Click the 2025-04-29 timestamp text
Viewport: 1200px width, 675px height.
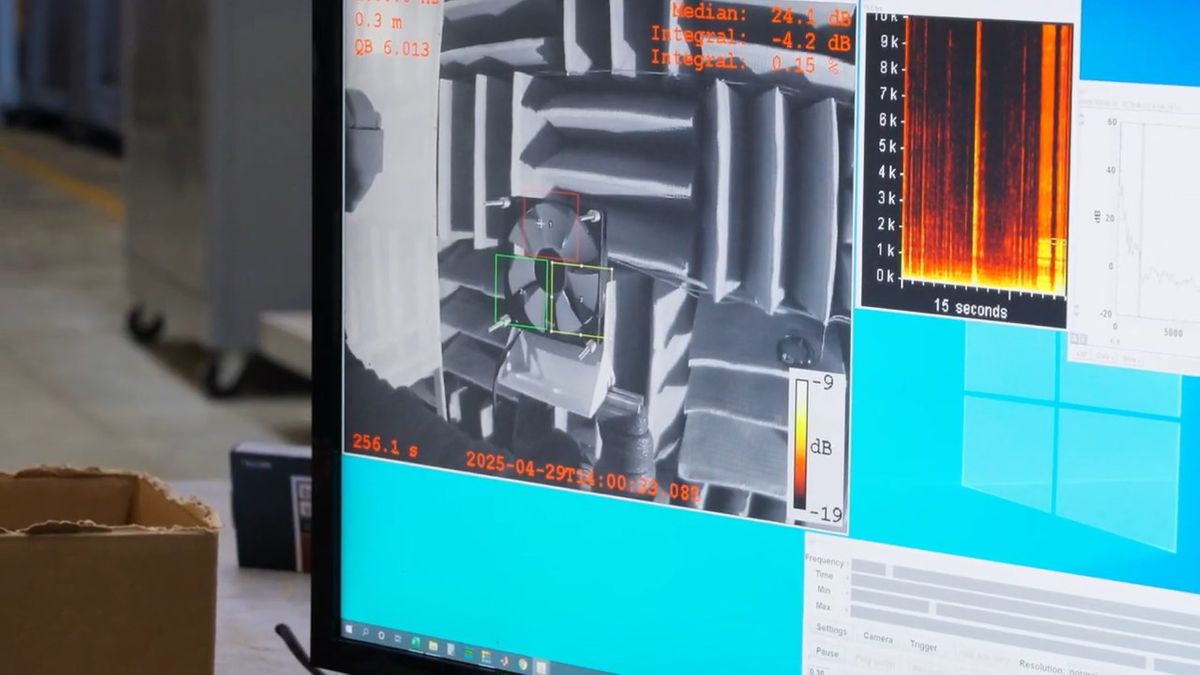click(582, 476)
